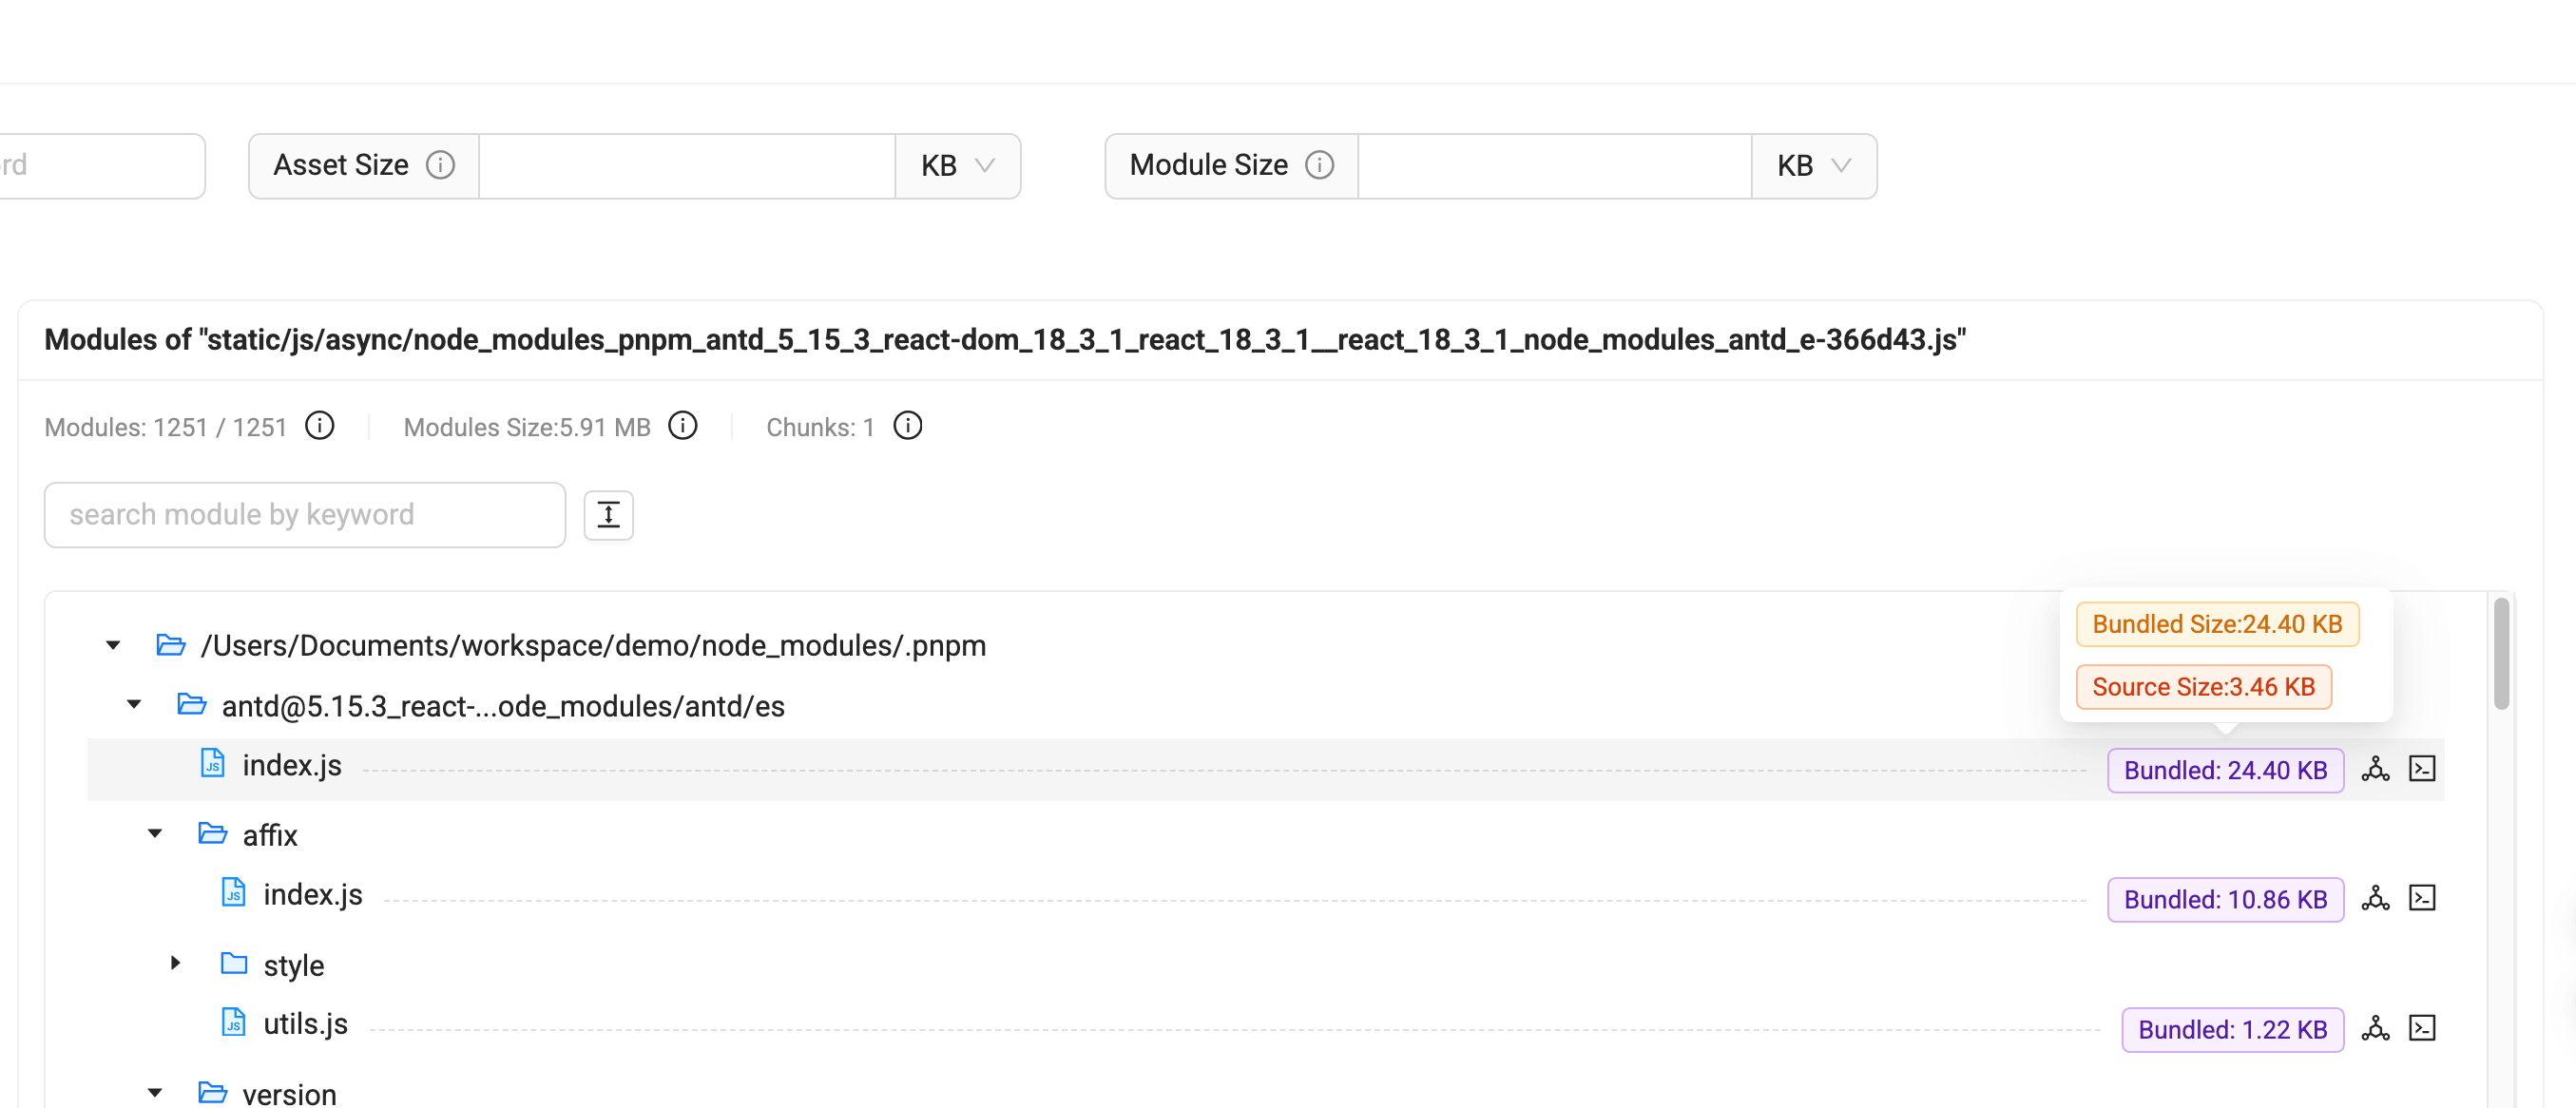This screenshot has width=2576, height=1108.
Task: Expand the style folder
Action: pyautogui.click(x=176, y=964)
